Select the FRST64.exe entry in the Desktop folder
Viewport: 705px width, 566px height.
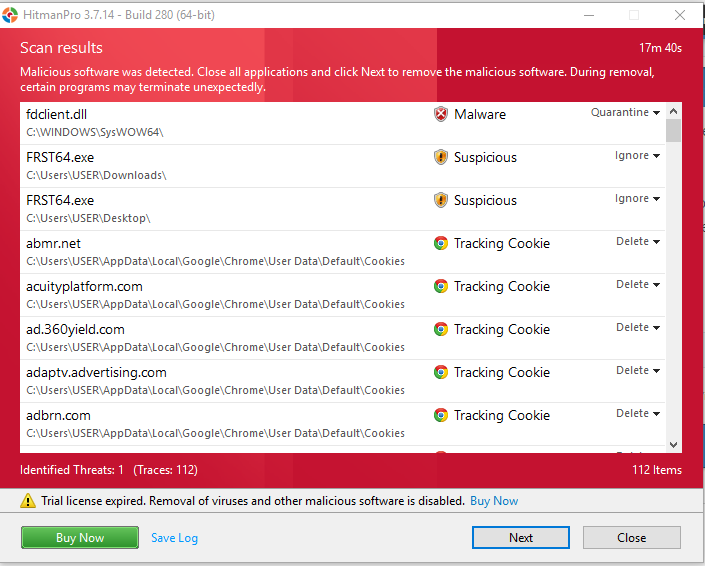click(343, 209)
